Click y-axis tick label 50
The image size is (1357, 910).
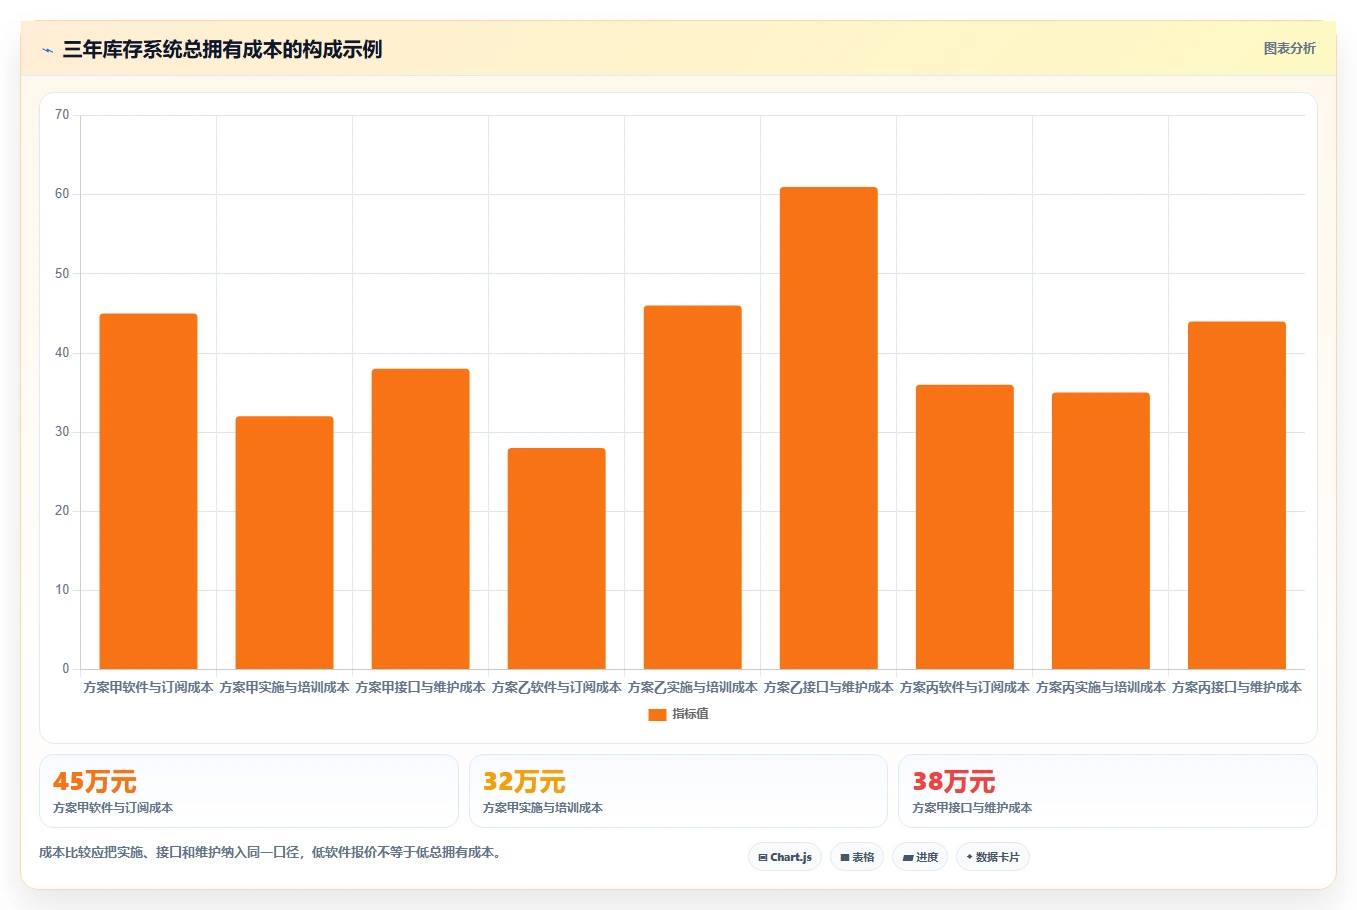pos(62,273)
